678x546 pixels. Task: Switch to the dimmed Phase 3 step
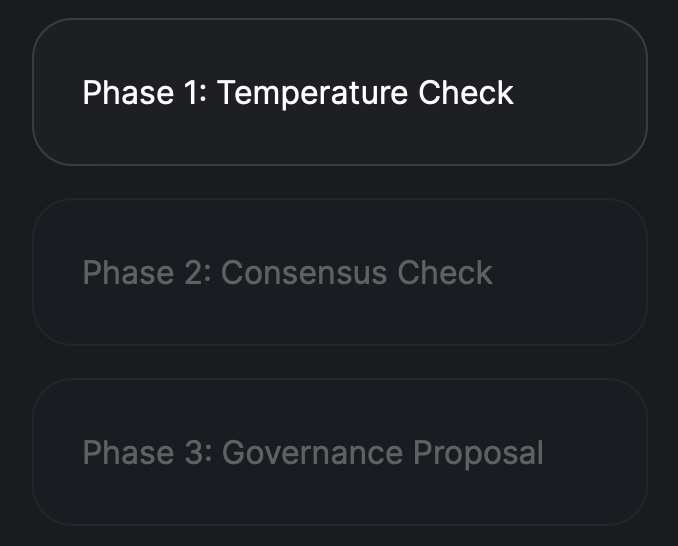click(x=340, y=452)
